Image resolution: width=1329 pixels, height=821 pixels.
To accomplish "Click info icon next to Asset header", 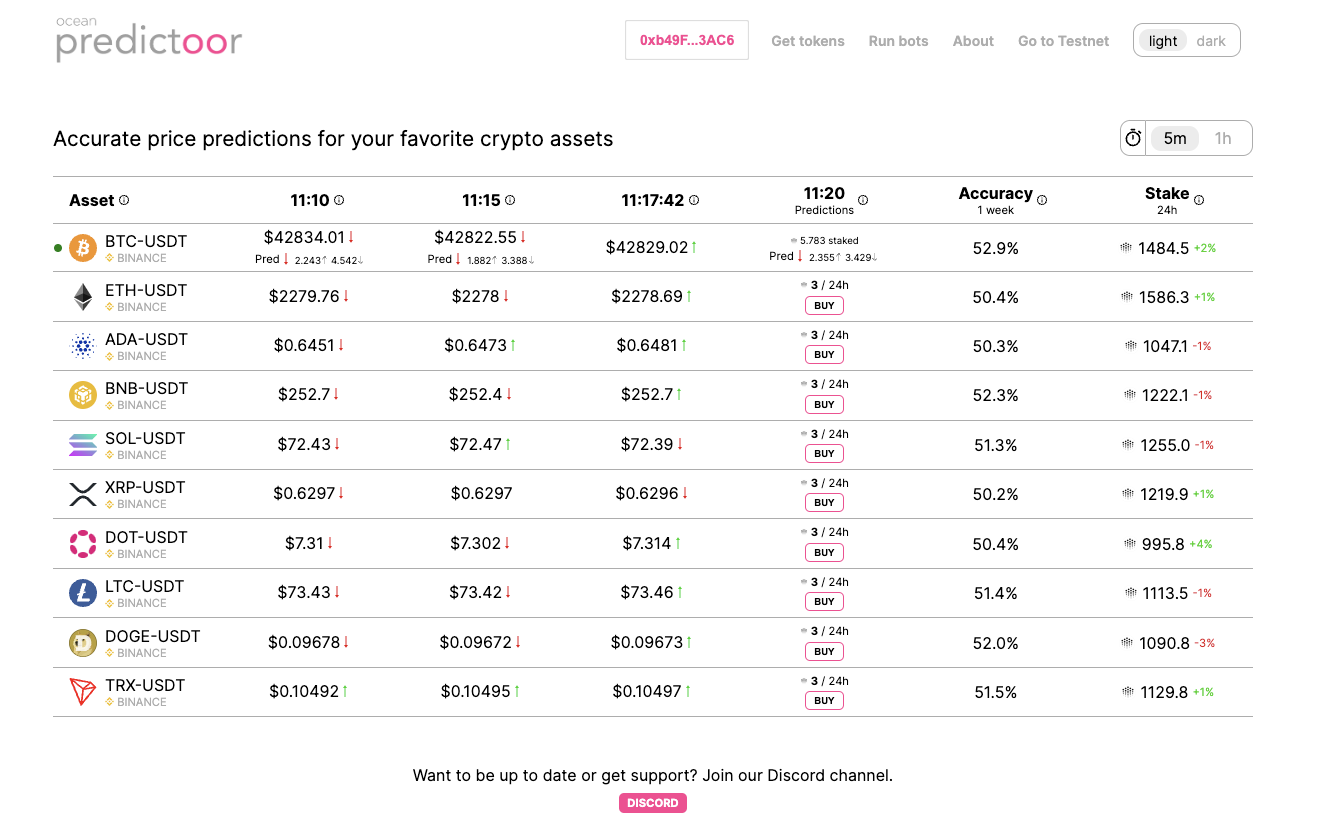I will click(x=124, y=200).
